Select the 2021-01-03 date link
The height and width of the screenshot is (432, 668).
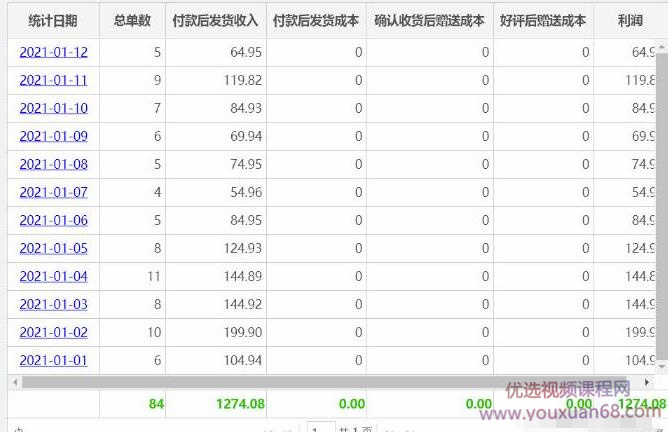[x=53, y=304]
